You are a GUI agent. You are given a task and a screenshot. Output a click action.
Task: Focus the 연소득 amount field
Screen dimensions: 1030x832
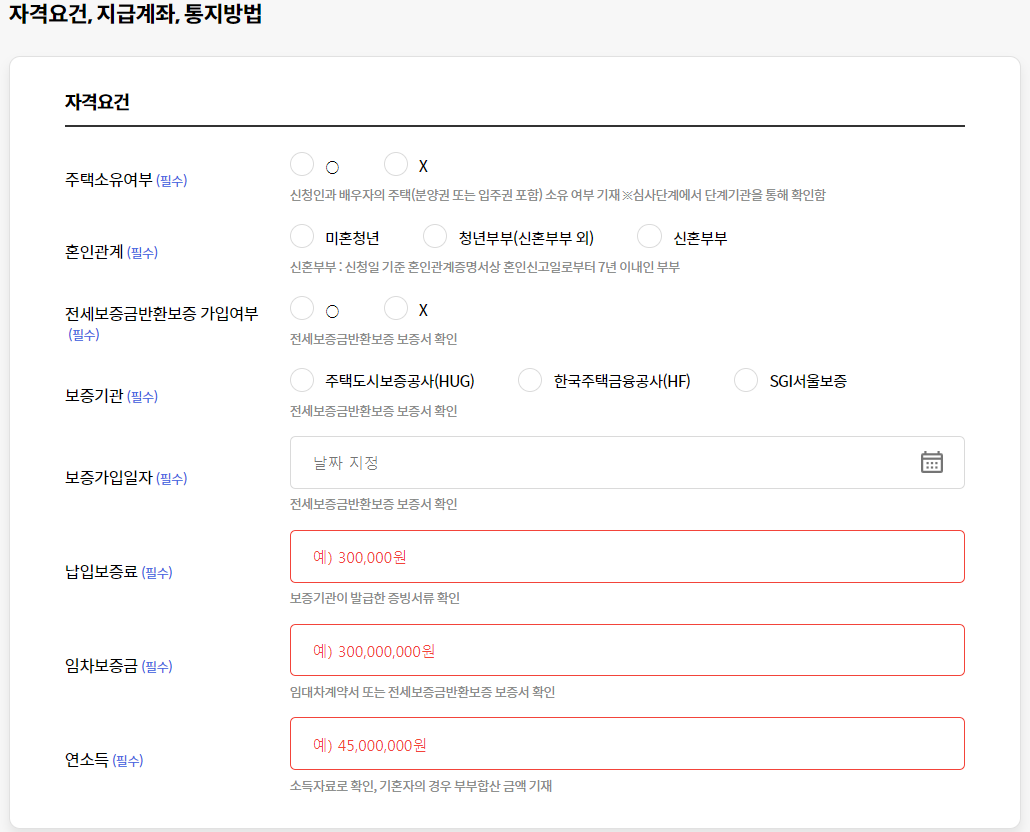(627, 744)
